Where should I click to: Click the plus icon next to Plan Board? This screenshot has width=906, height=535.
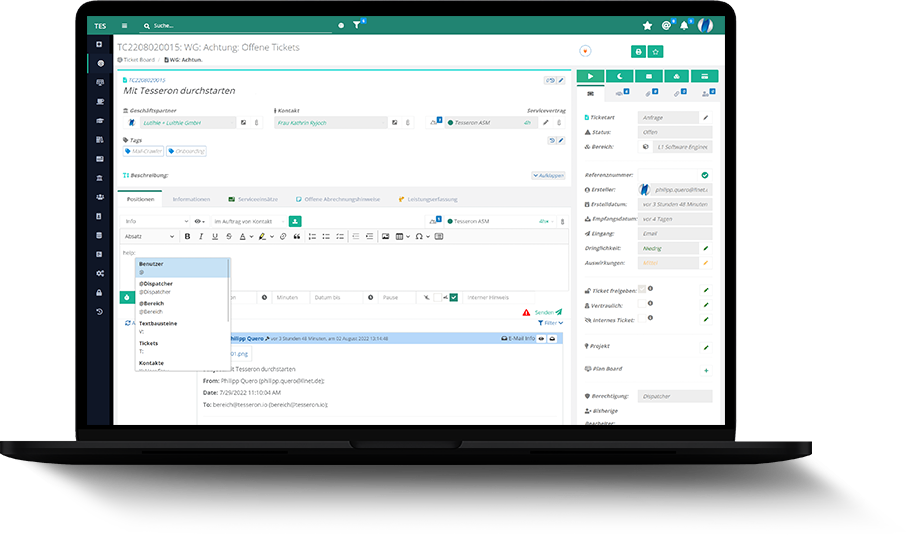point(706,370)
